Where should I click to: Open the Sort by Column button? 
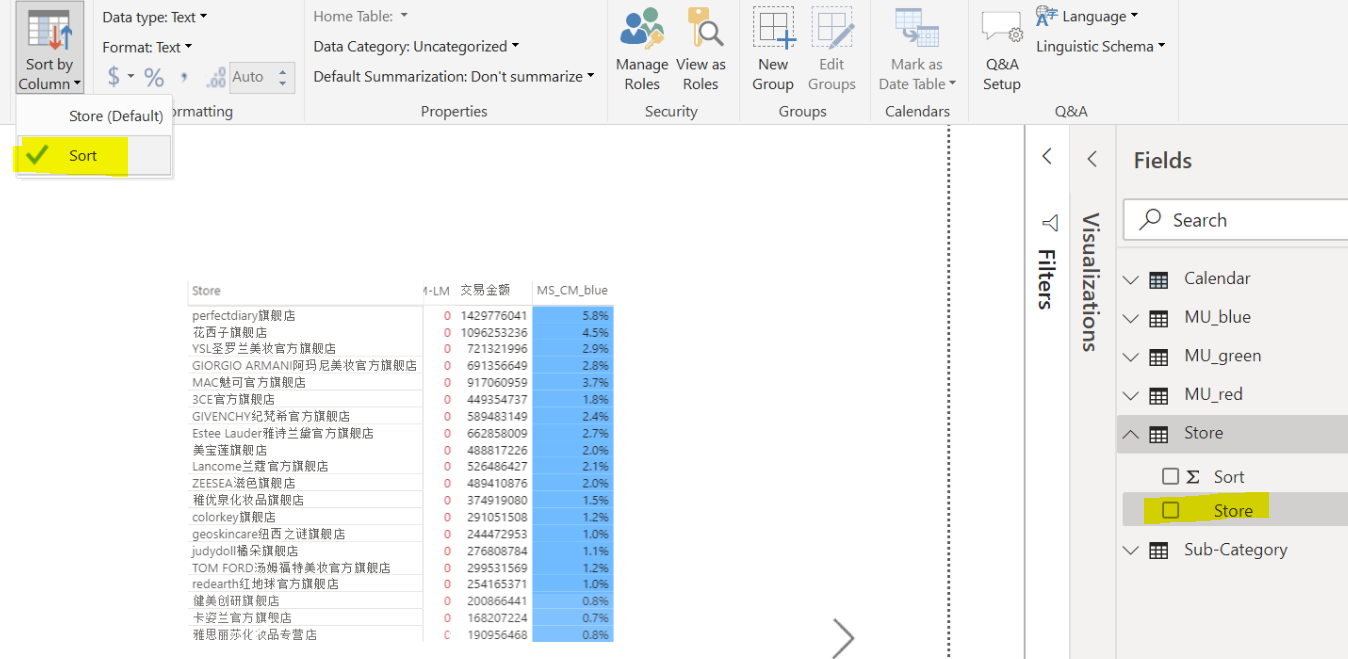tap(49, 47)
